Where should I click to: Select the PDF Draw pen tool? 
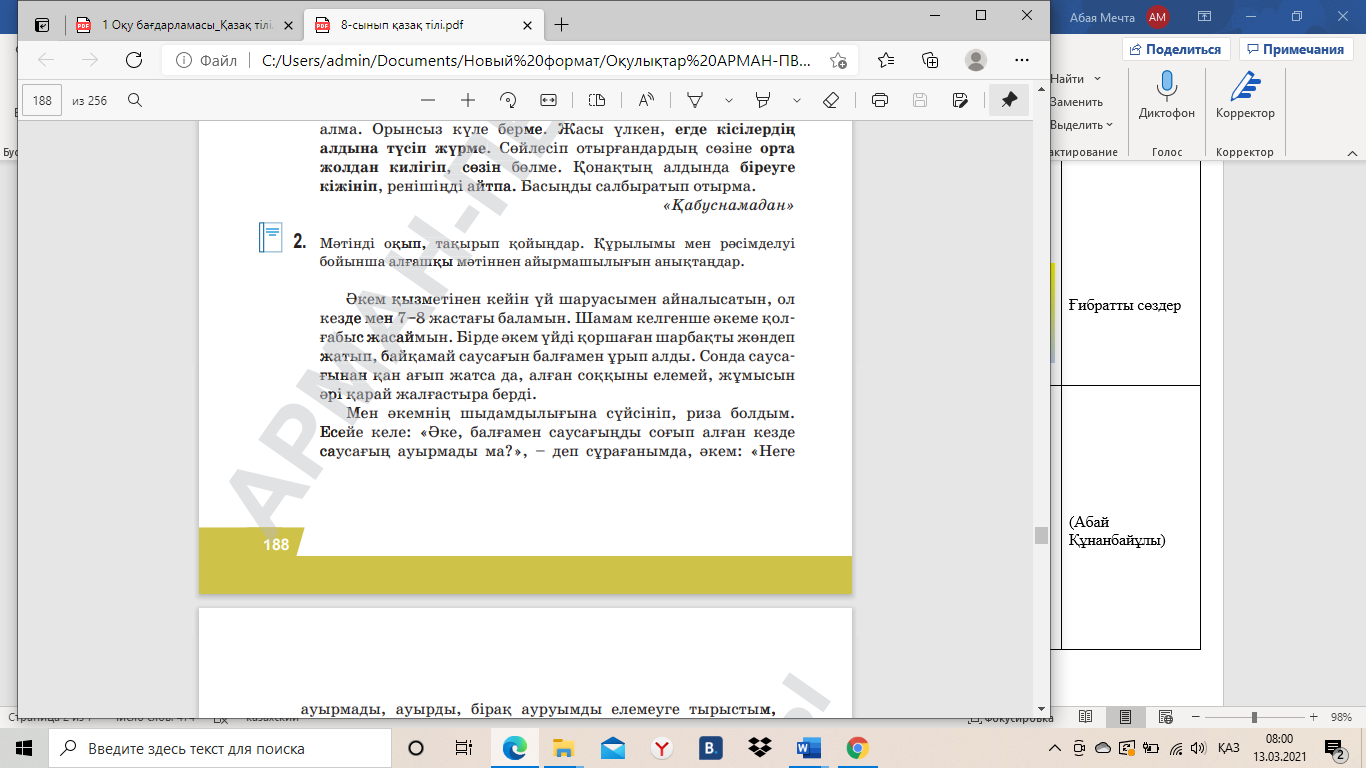click(x=695, y=100)
